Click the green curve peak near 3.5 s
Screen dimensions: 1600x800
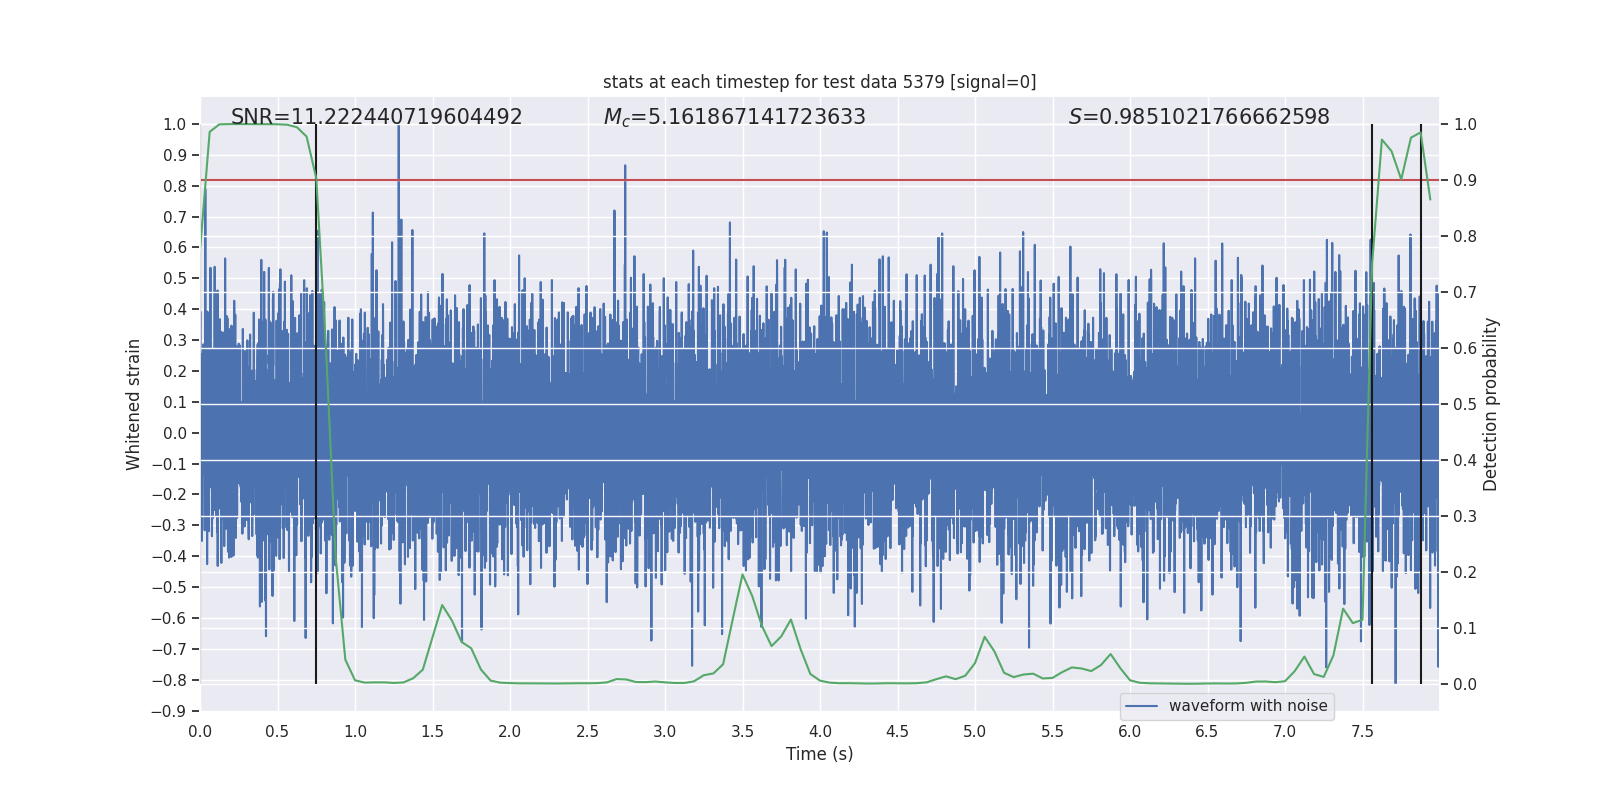742,575
